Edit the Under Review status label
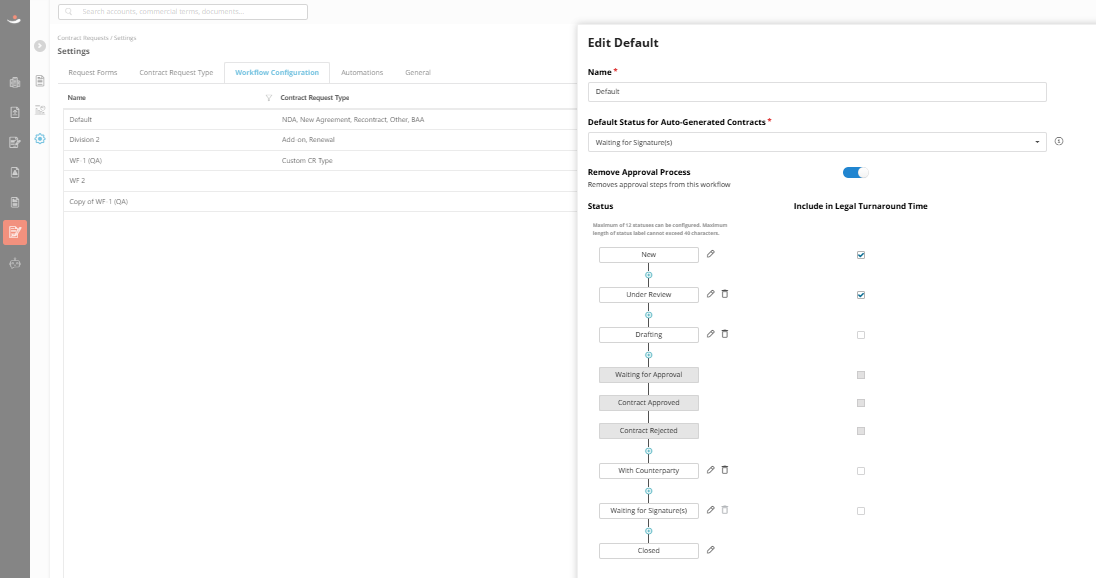This screenshot has width=1096, height=578. click(710, 294)
